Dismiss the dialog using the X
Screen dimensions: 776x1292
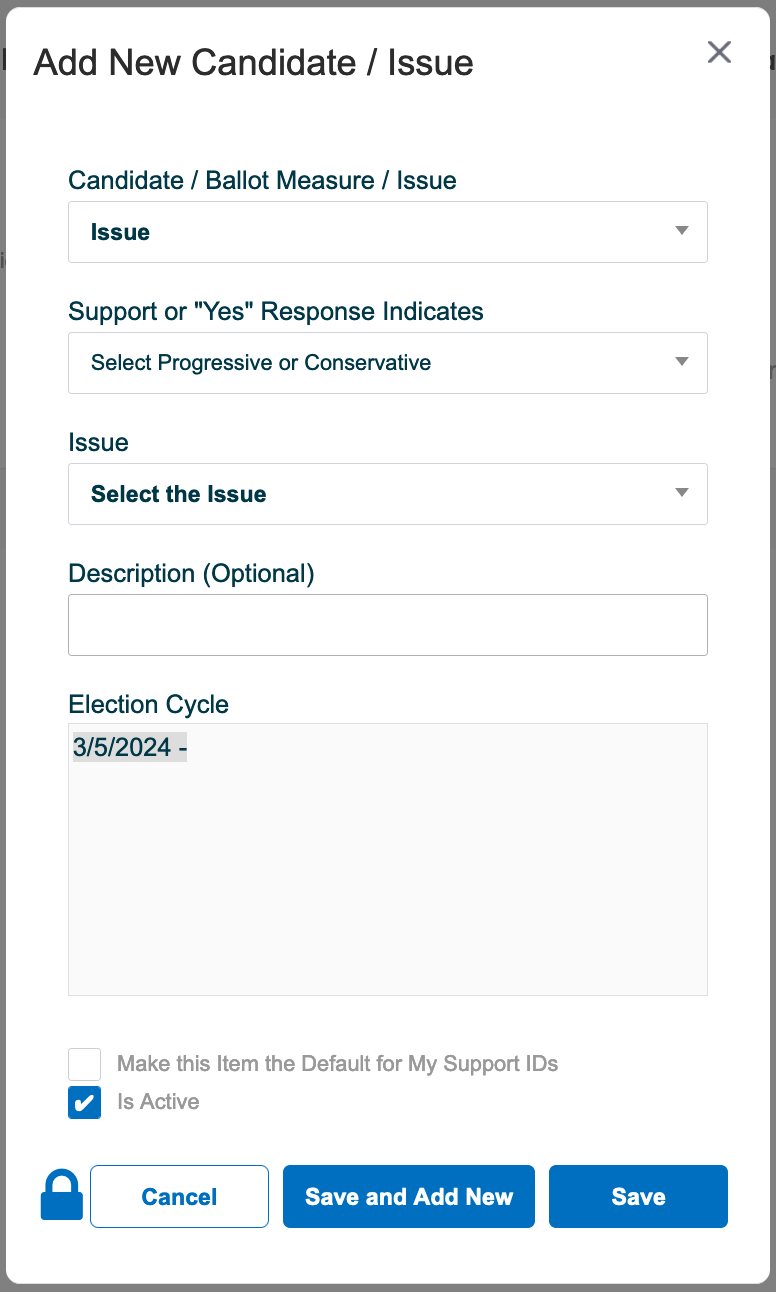719,52
